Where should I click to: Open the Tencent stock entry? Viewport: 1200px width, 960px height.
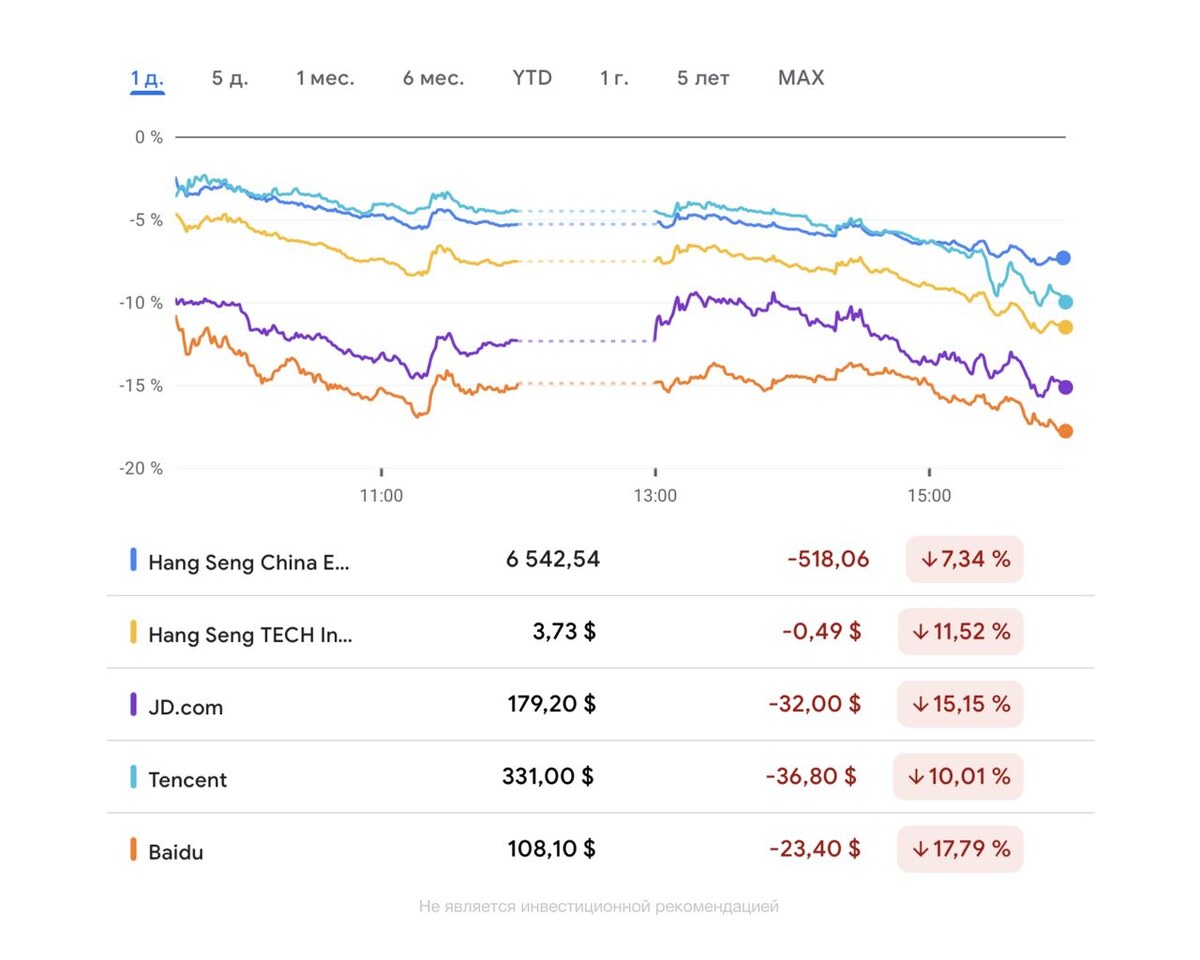coord(187,780)
